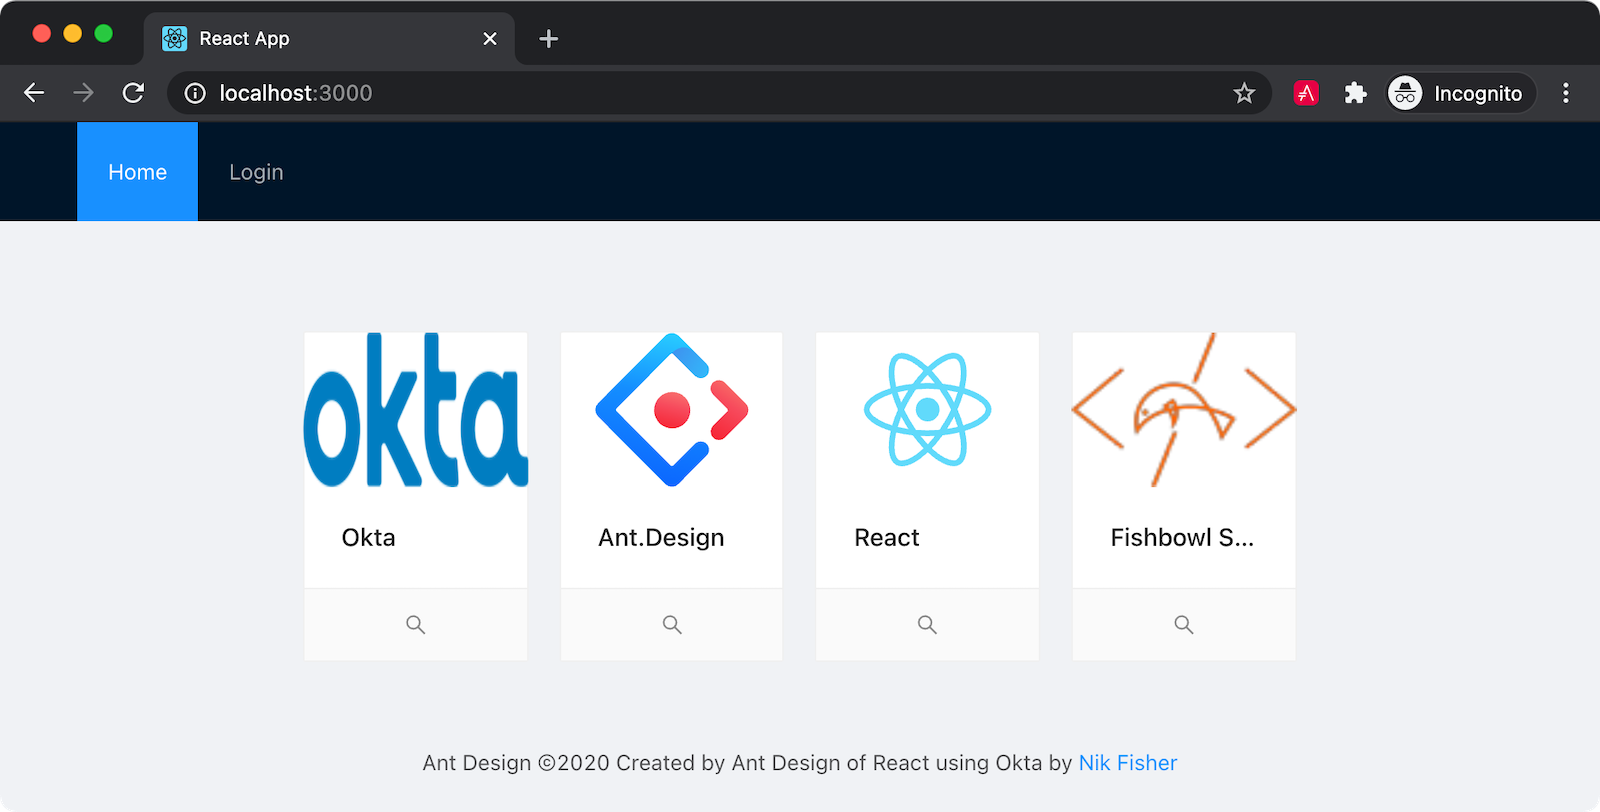
Task: Open the Login menu item
Action: [256, 172]
